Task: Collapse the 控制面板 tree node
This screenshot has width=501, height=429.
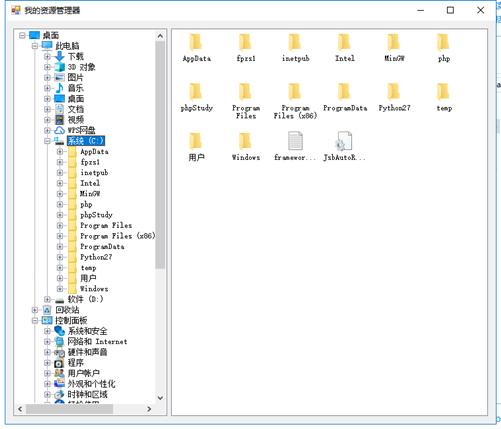Action: [x=35, y=321]
